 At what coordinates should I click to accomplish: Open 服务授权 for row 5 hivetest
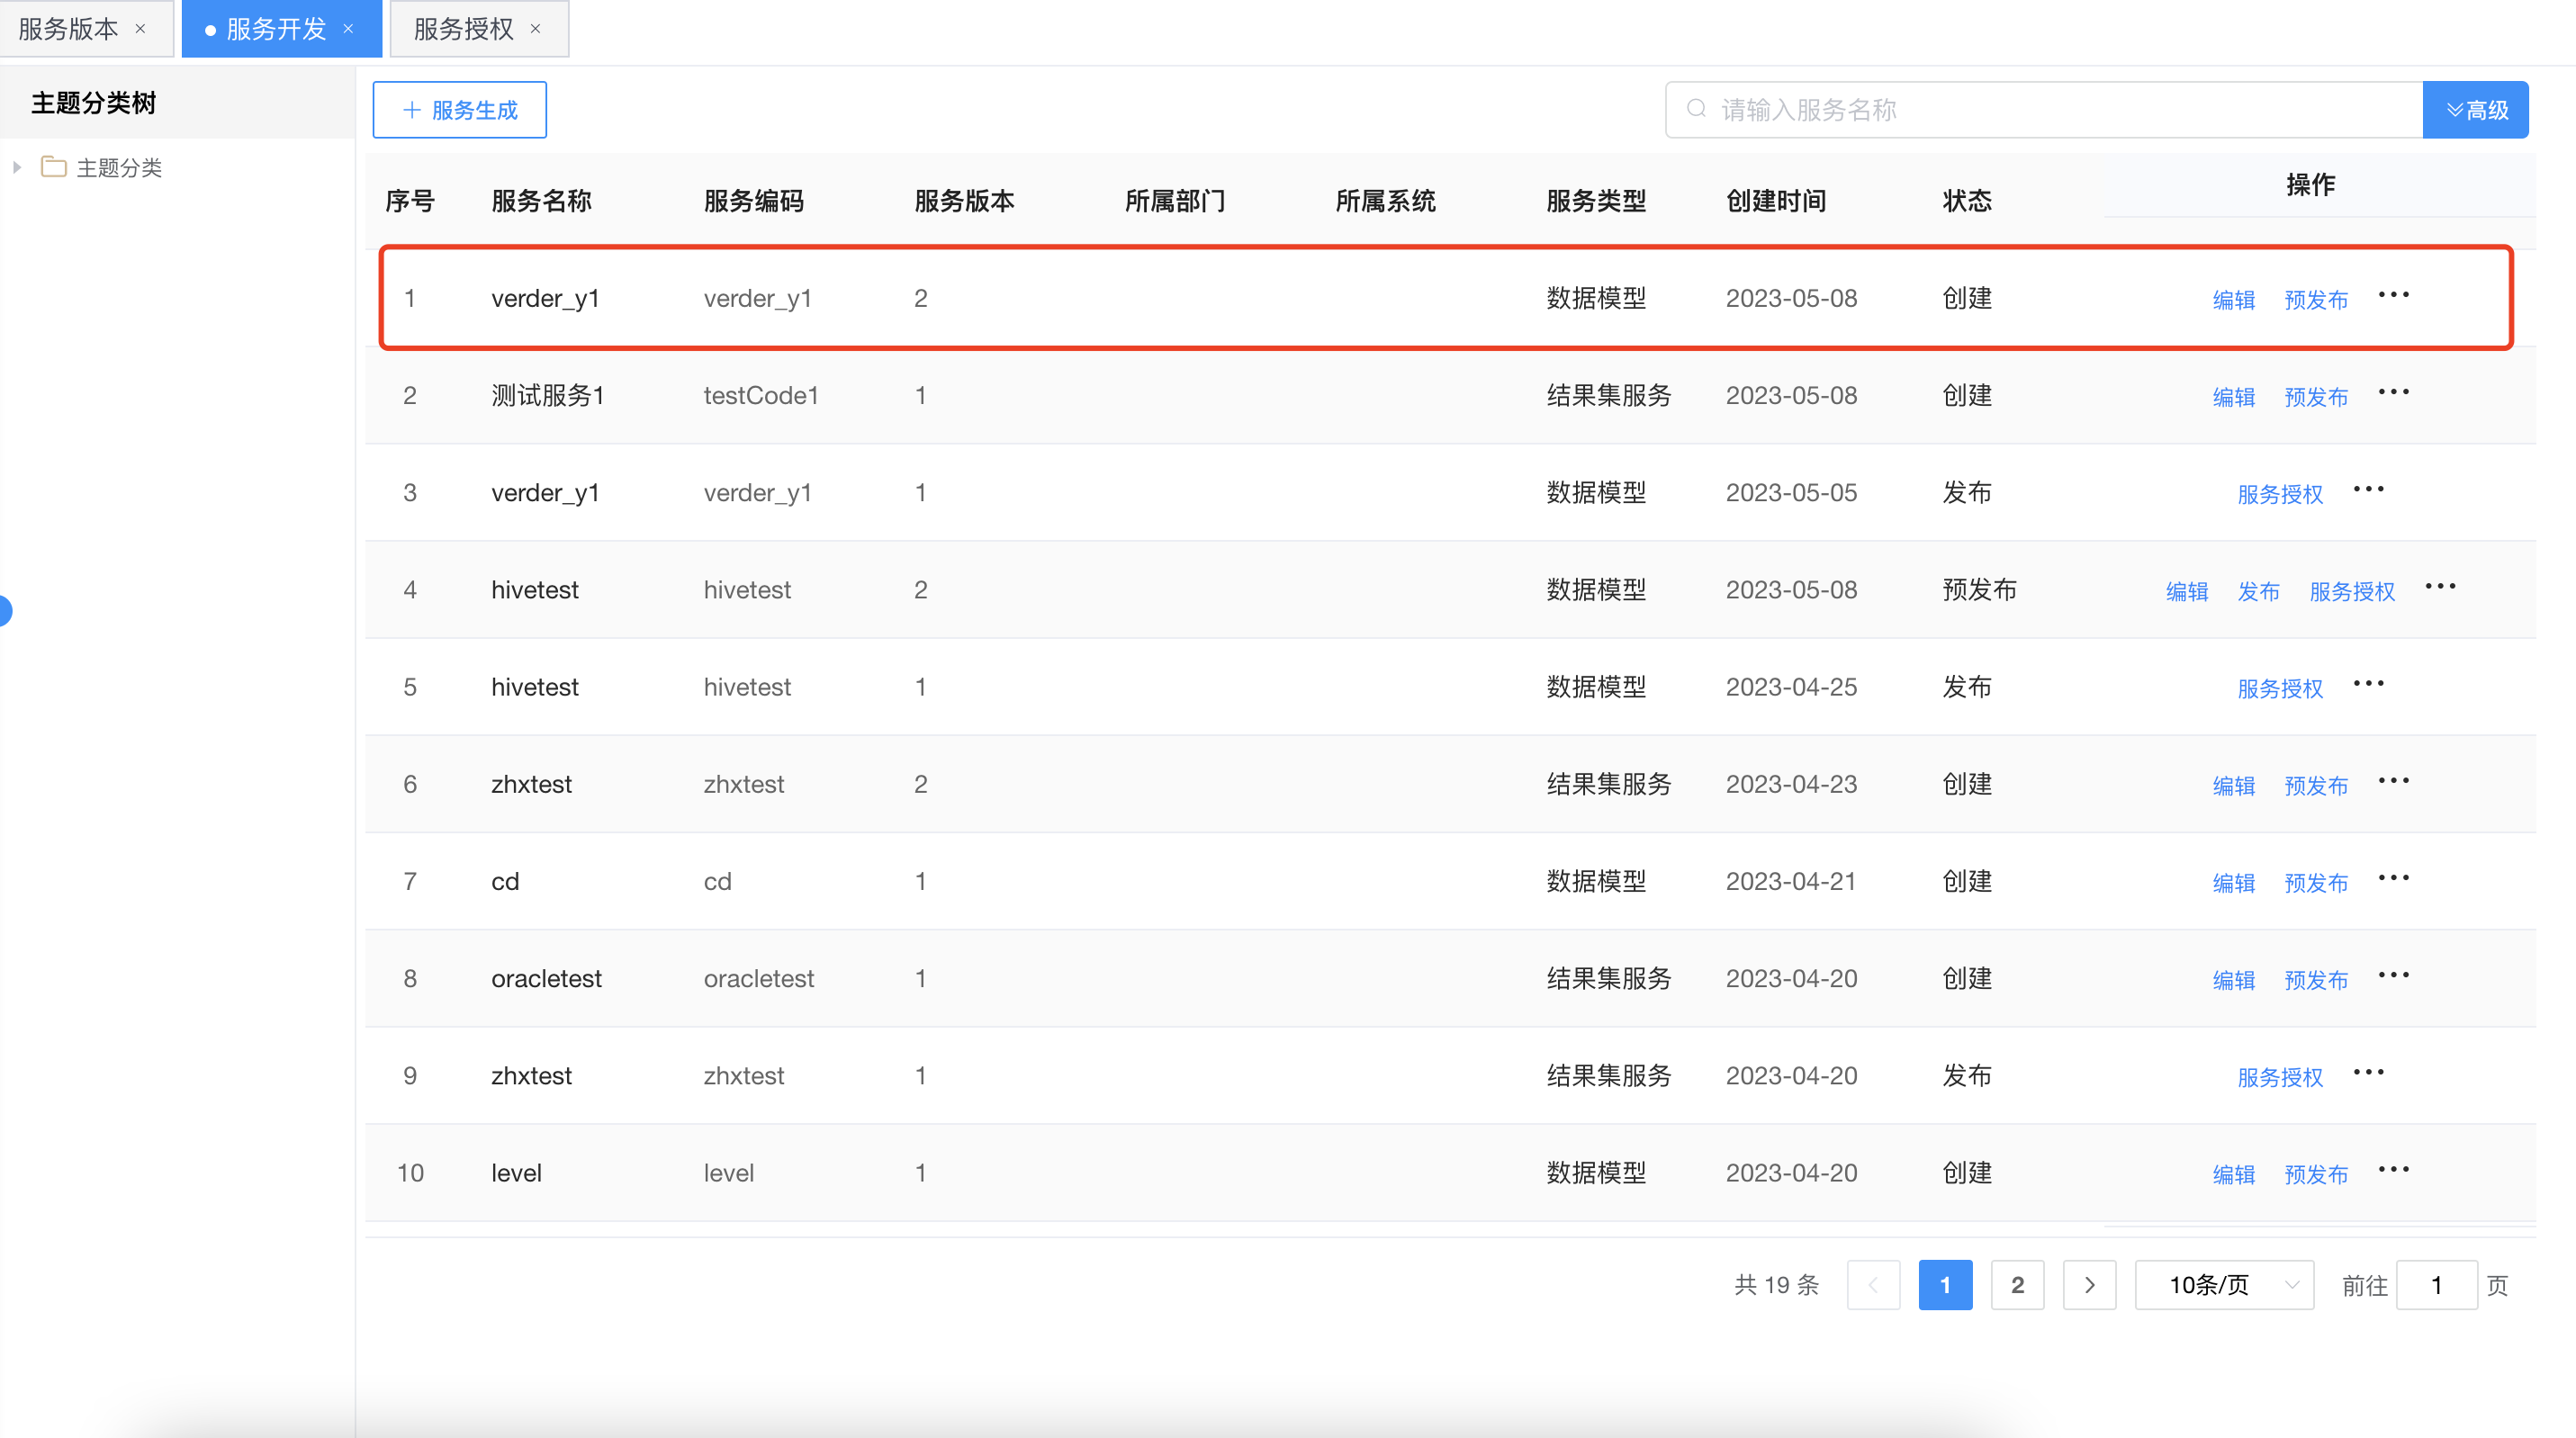[x=2280, y=688]
